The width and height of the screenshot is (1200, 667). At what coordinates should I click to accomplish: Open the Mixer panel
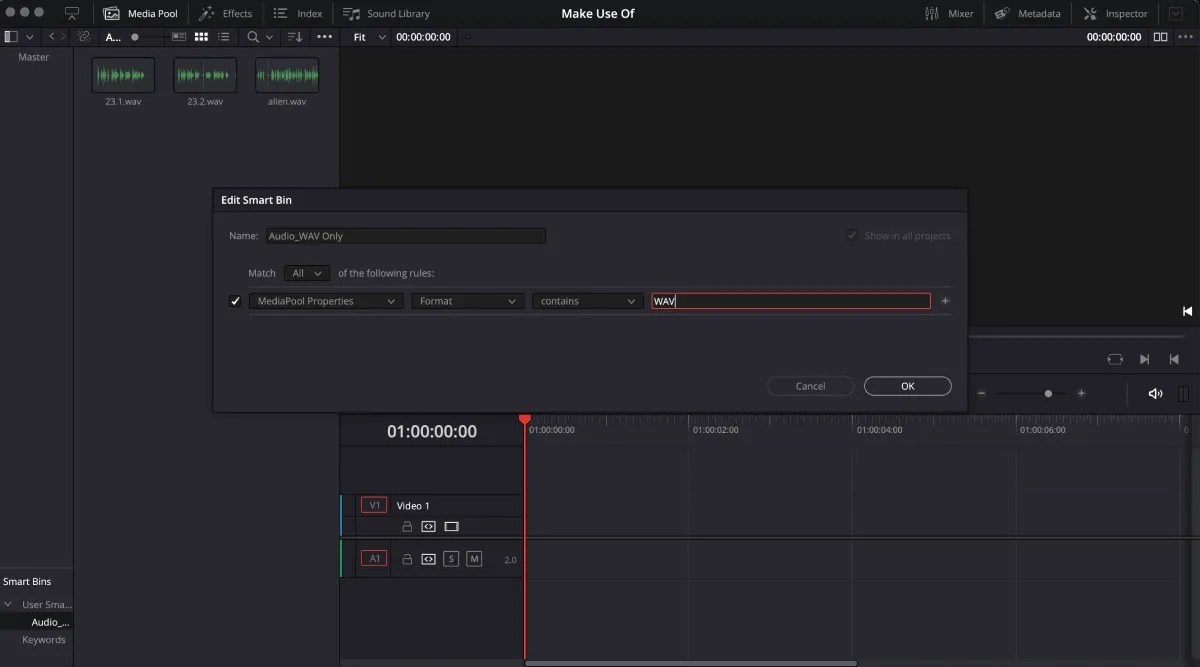[x=948, y=13]
